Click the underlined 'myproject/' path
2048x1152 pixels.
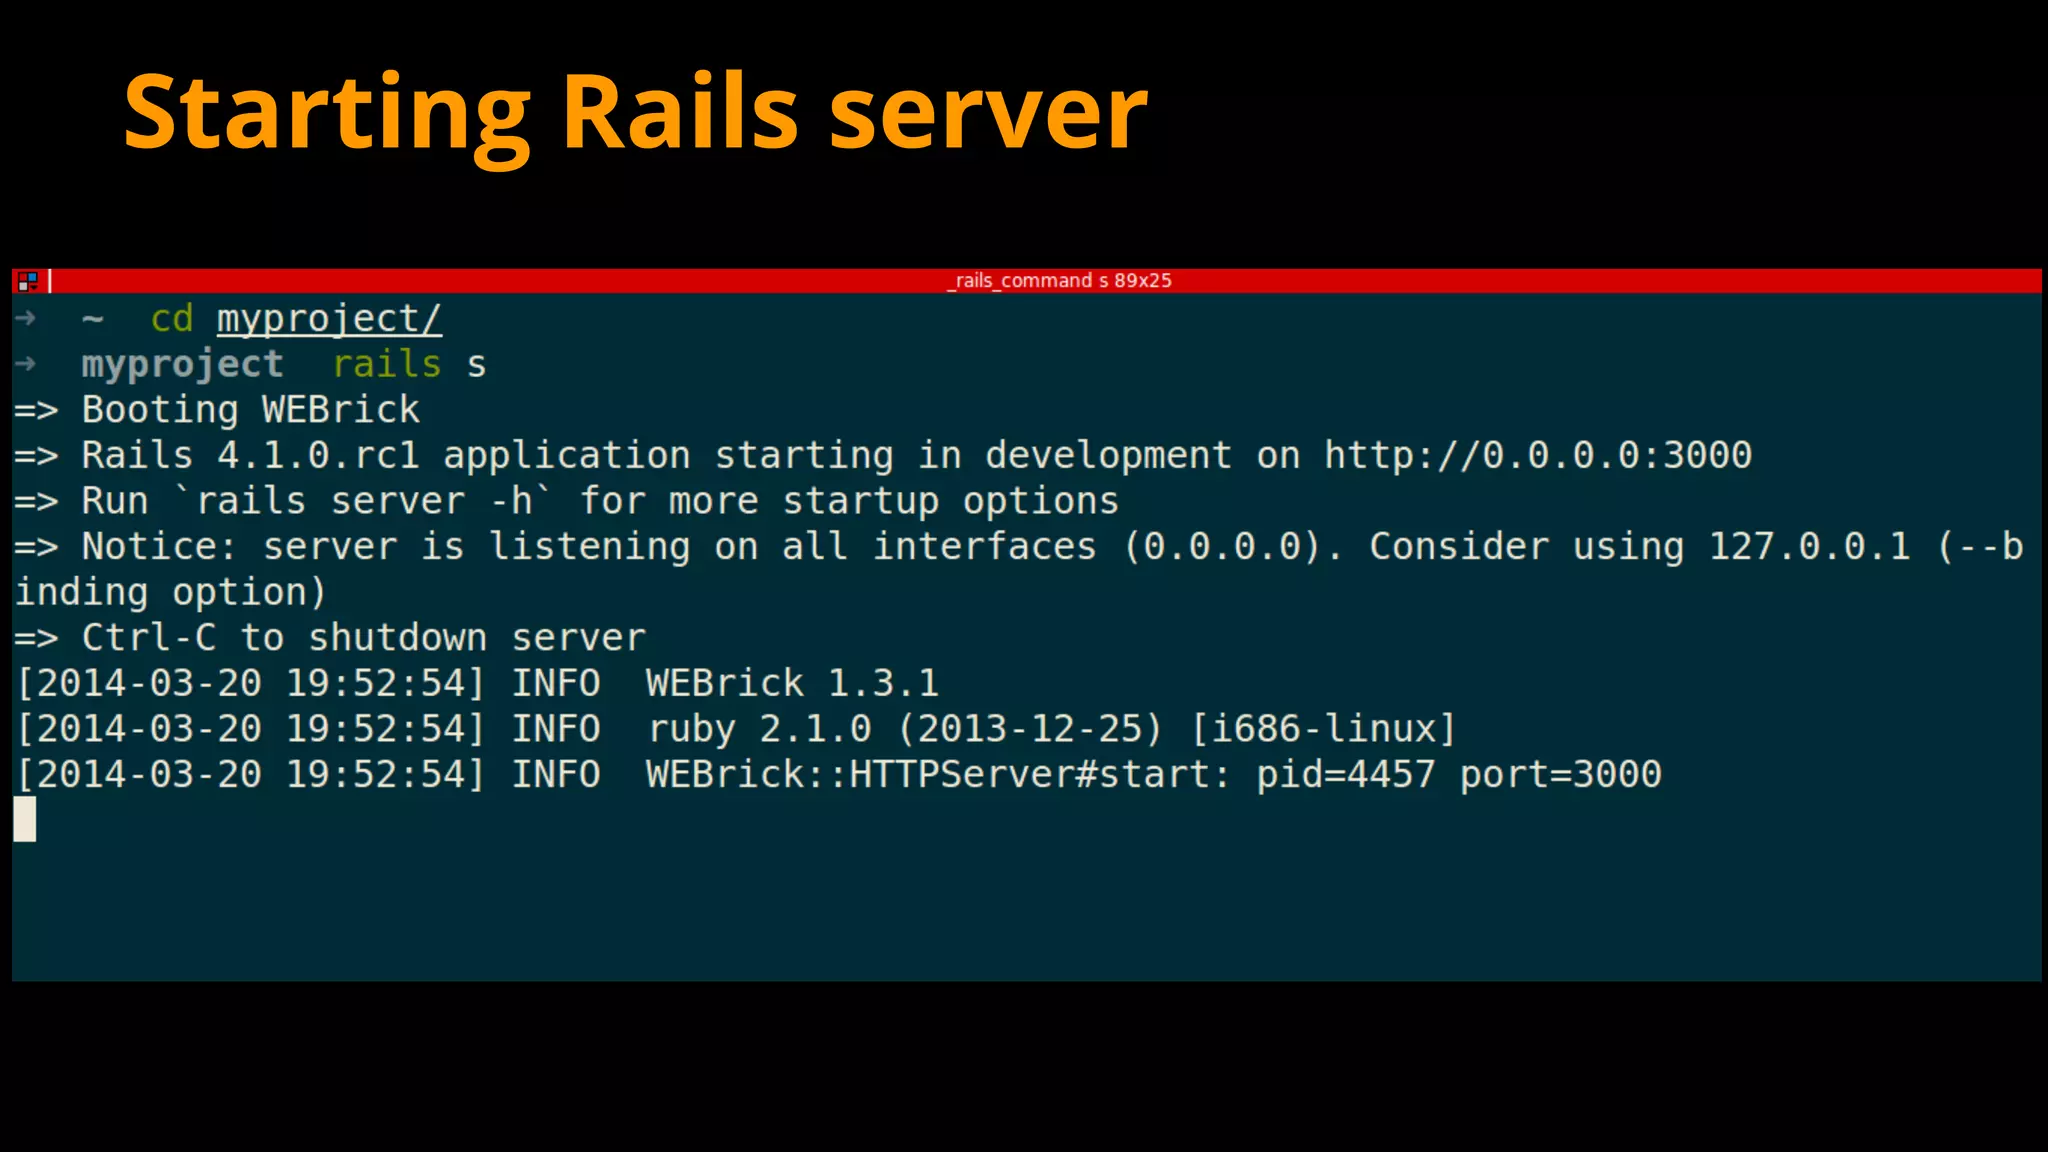click(329, 319)
